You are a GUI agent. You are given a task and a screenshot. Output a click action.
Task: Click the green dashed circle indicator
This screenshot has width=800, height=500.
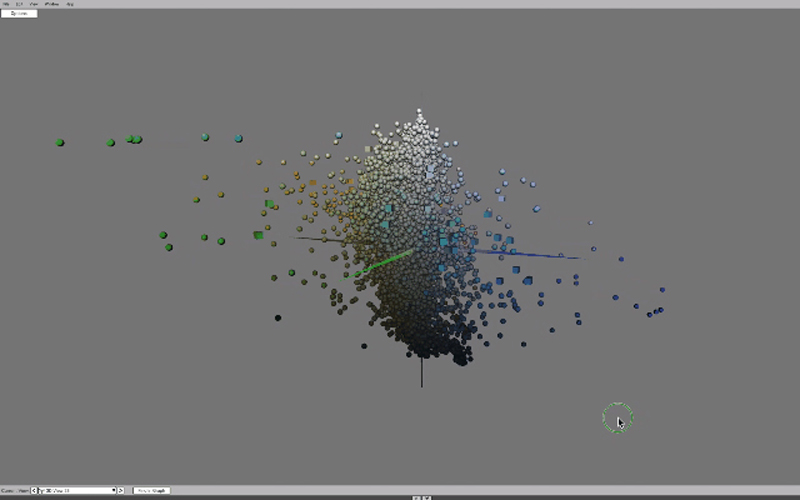[x=617, y=418]
